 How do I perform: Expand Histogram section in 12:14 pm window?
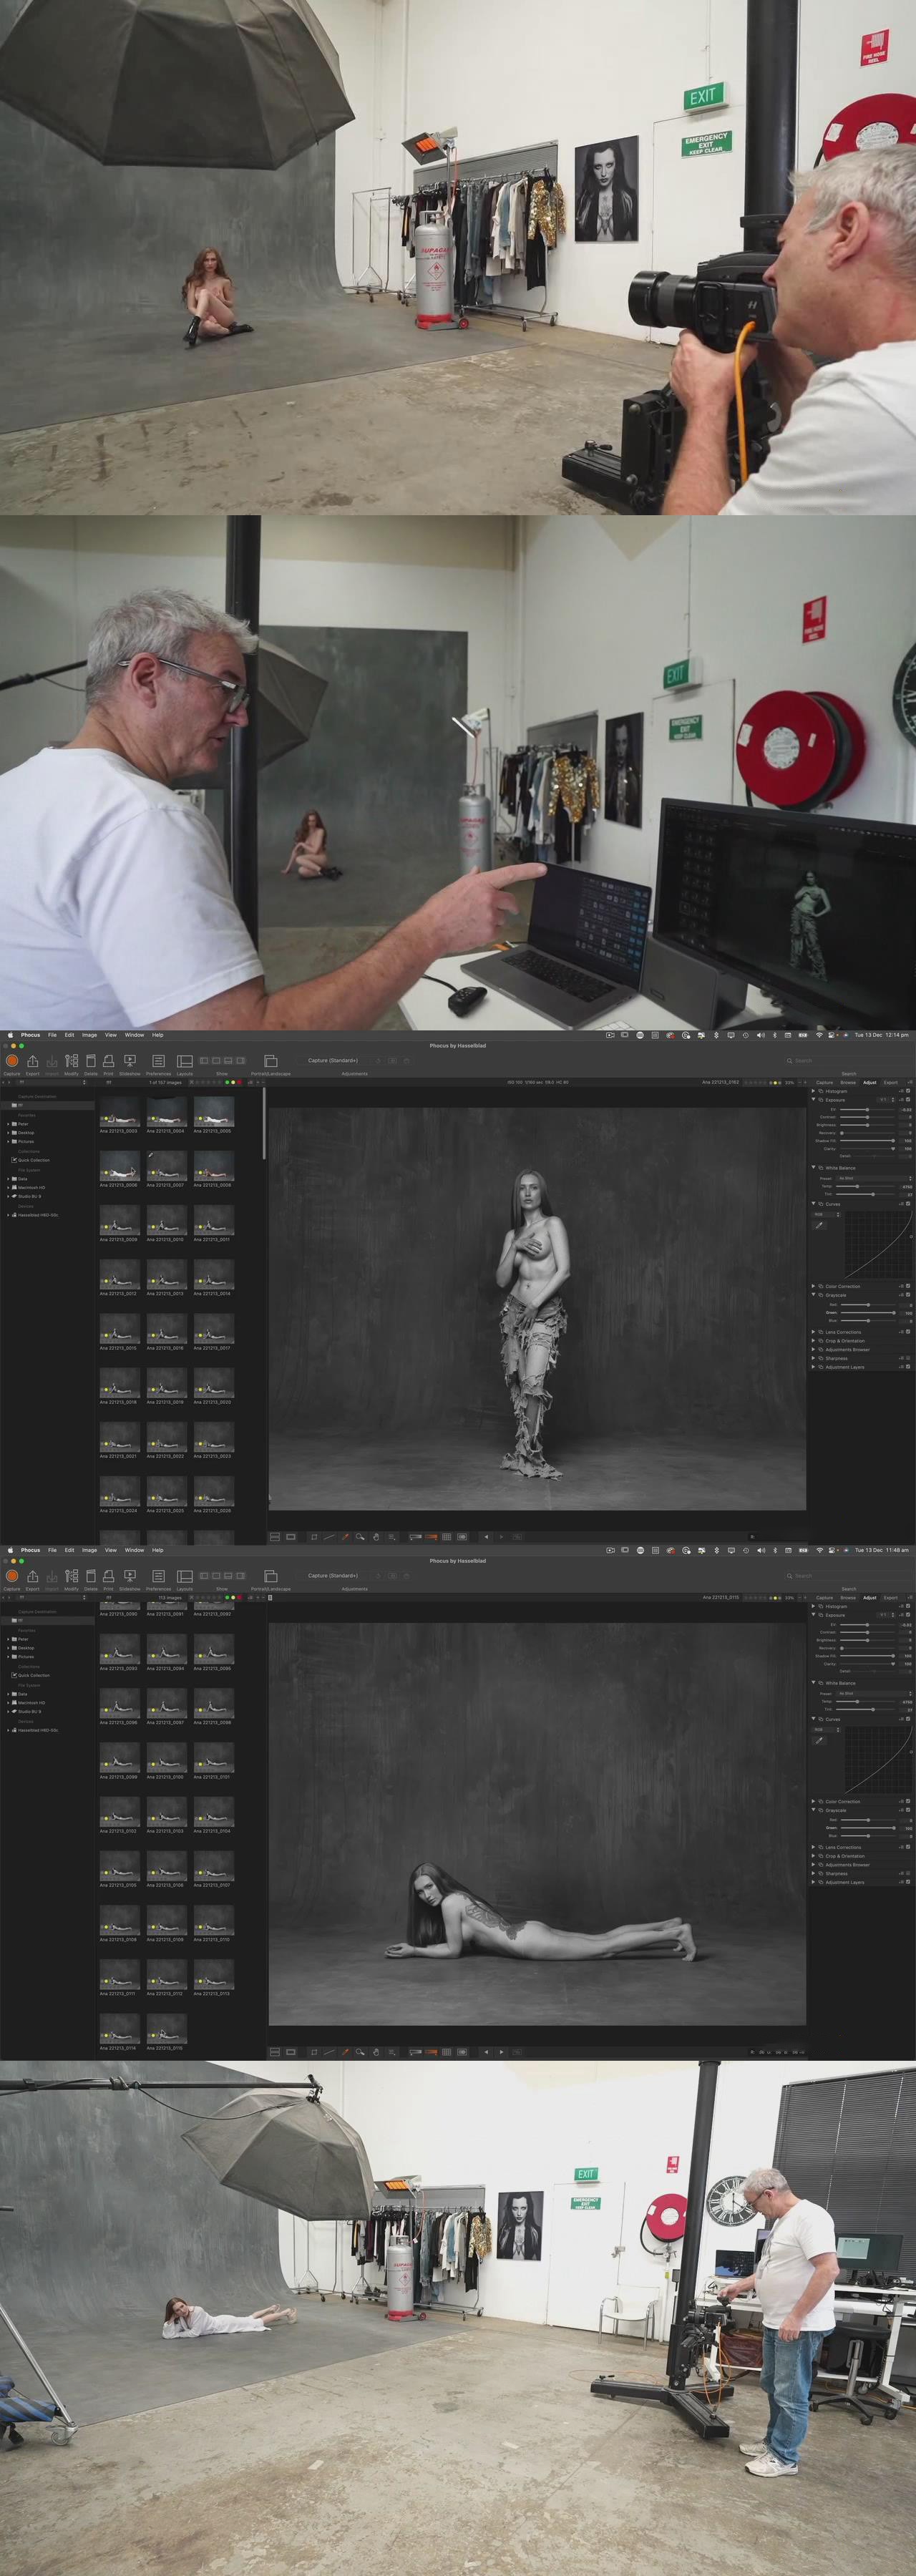pyautogui.click(x=813, y=1091)
